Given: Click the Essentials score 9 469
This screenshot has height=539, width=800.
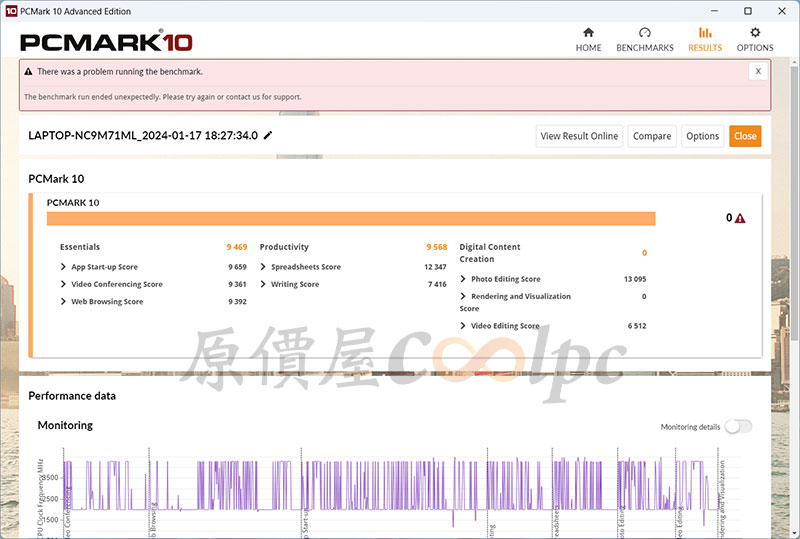Looking at the screenshot, I should [x=237, y=247].
